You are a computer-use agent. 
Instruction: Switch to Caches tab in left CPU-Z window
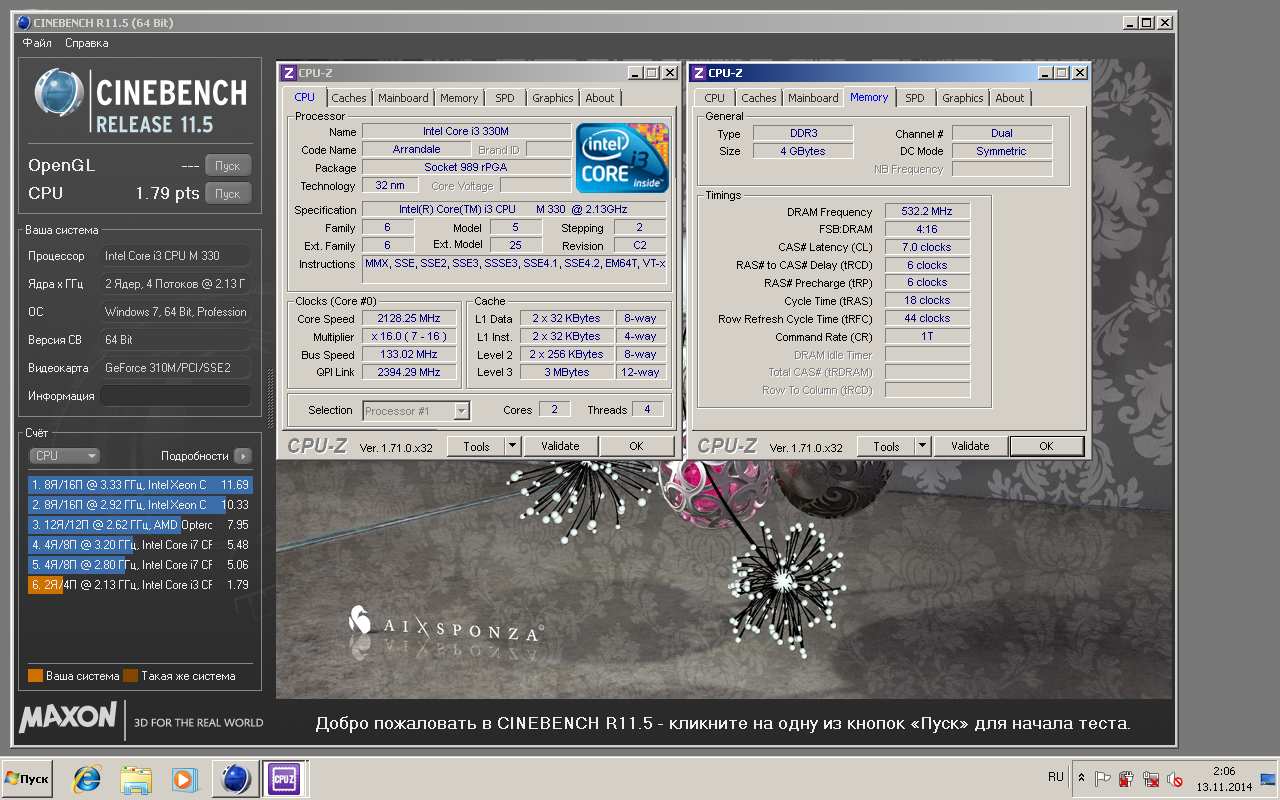pos(349,98)
